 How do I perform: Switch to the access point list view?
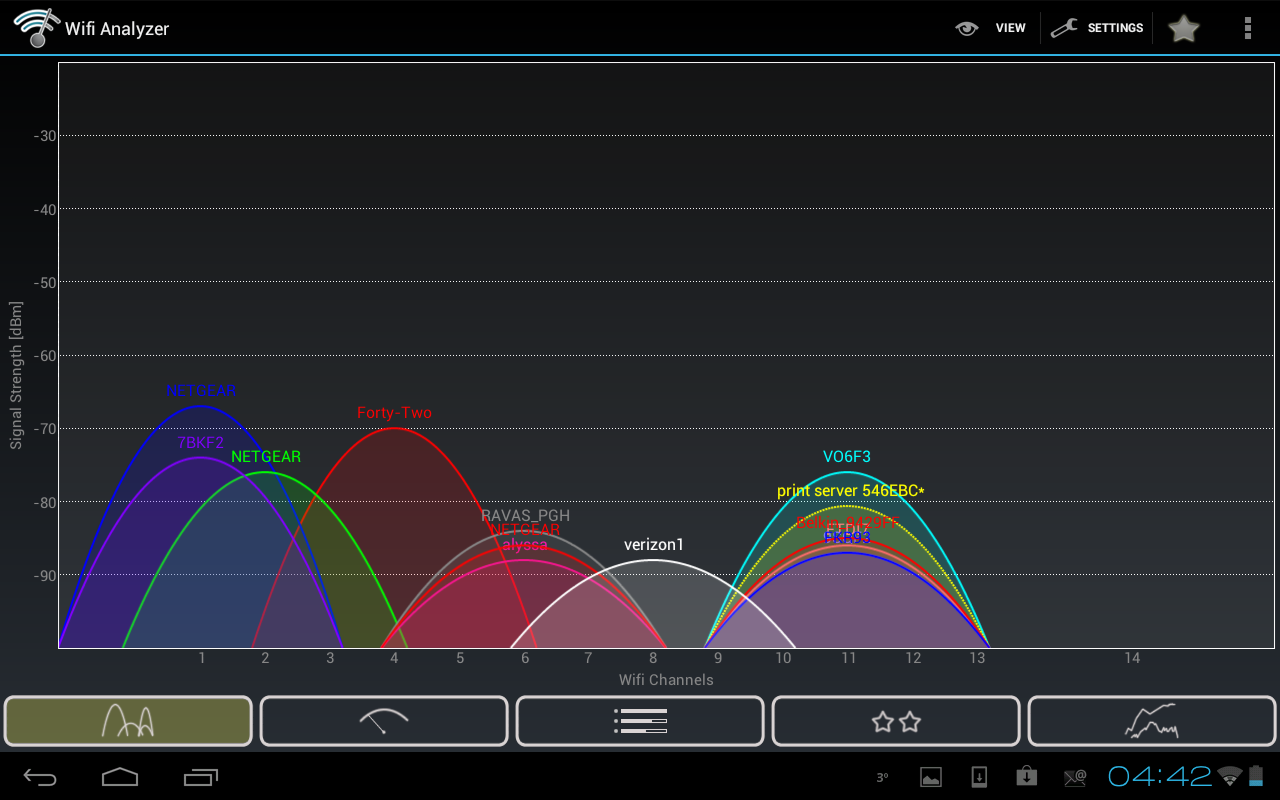pyautogui.click(x=640, y=721)
